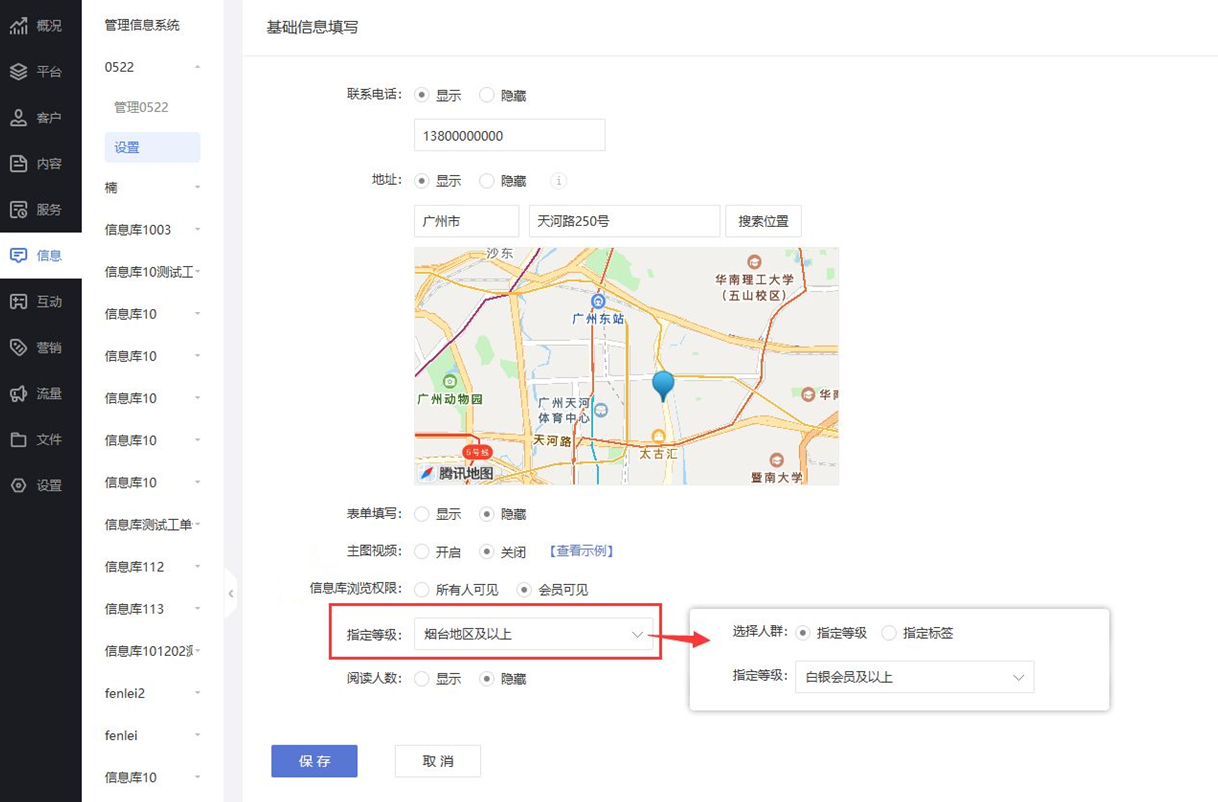Select 隐藏 for 表单填写
This screenshot has height=802, width=1218.
tap(487, 514)
